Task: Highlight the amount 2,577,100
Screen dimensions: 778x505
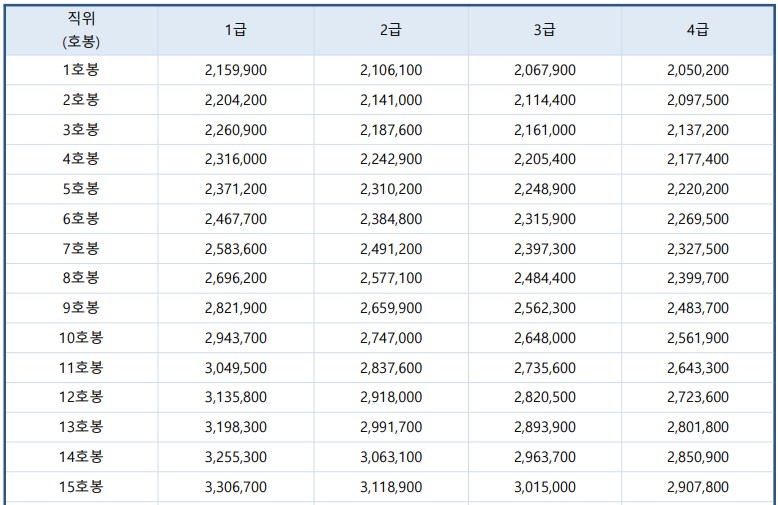Action: click(391, 278)
